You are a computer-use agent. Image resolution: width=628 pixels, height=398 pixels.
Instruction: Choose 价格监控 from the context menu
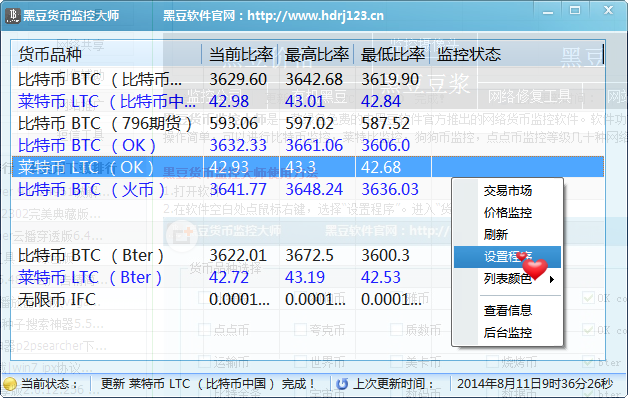507,213
